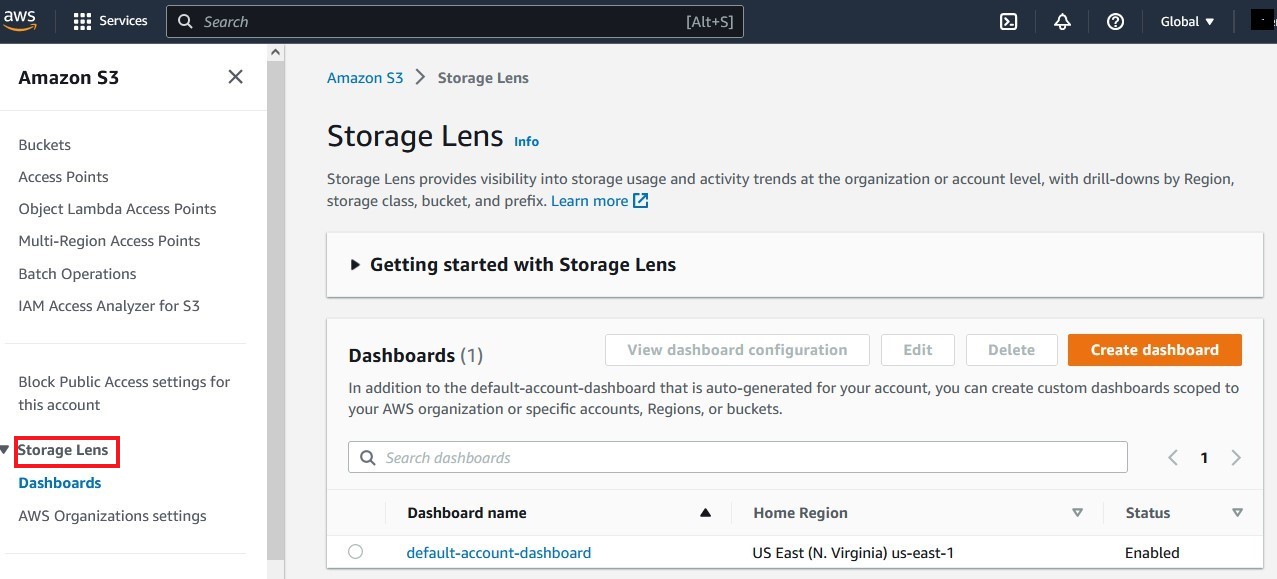
Task: Go to previous dashboards page arrow
Action: pos(1173,458)
